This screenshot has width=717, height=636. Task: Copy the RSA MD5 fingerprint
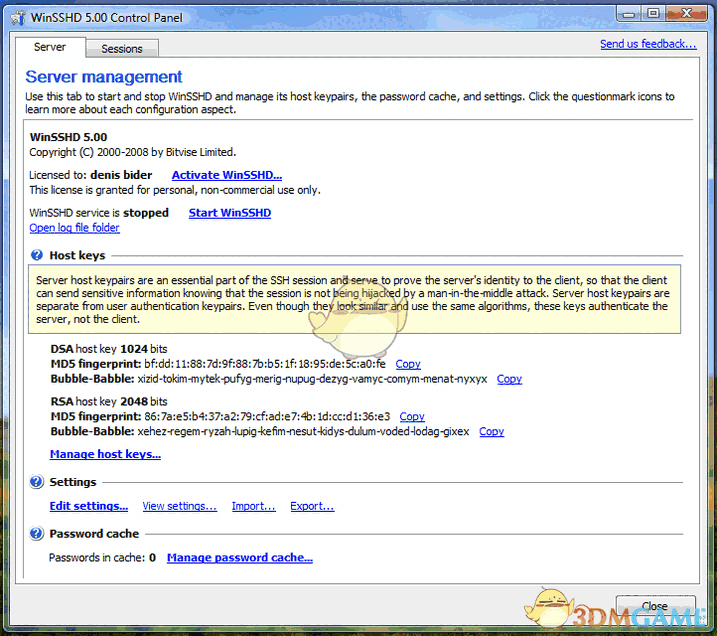412,416
